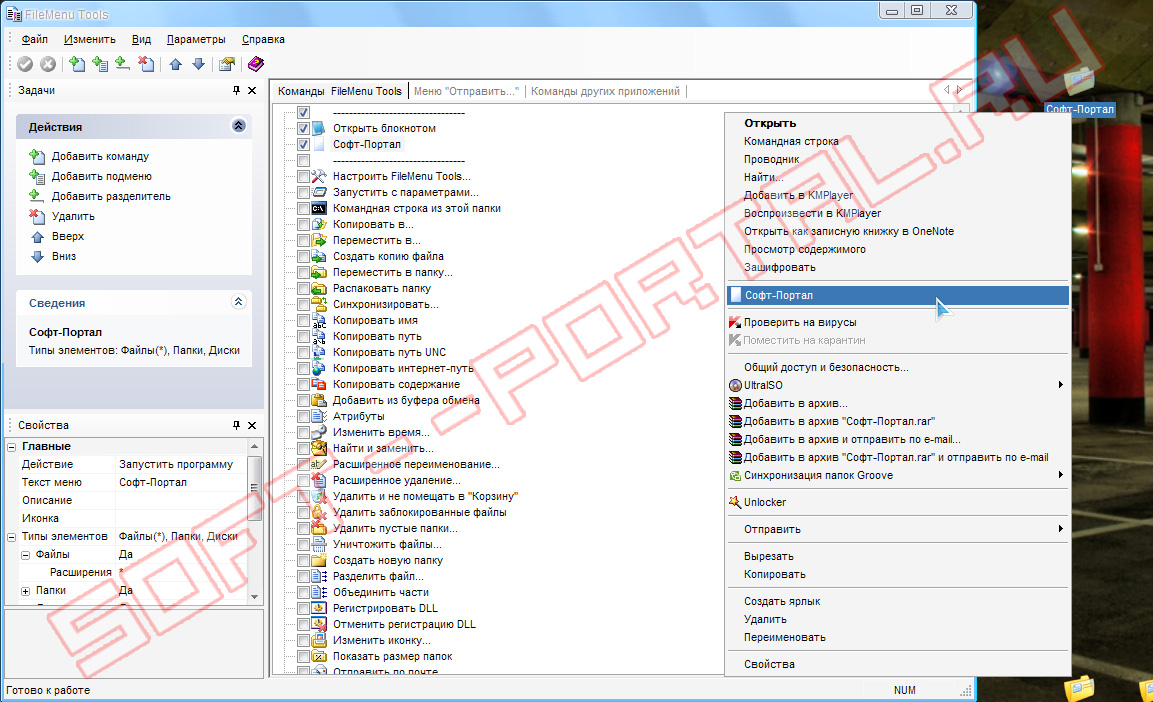Image resolution: width=1153 pixels, height=702 pixels.
Task: Click the Синхронизация папок Groove icon
Action: click(735, 476)
